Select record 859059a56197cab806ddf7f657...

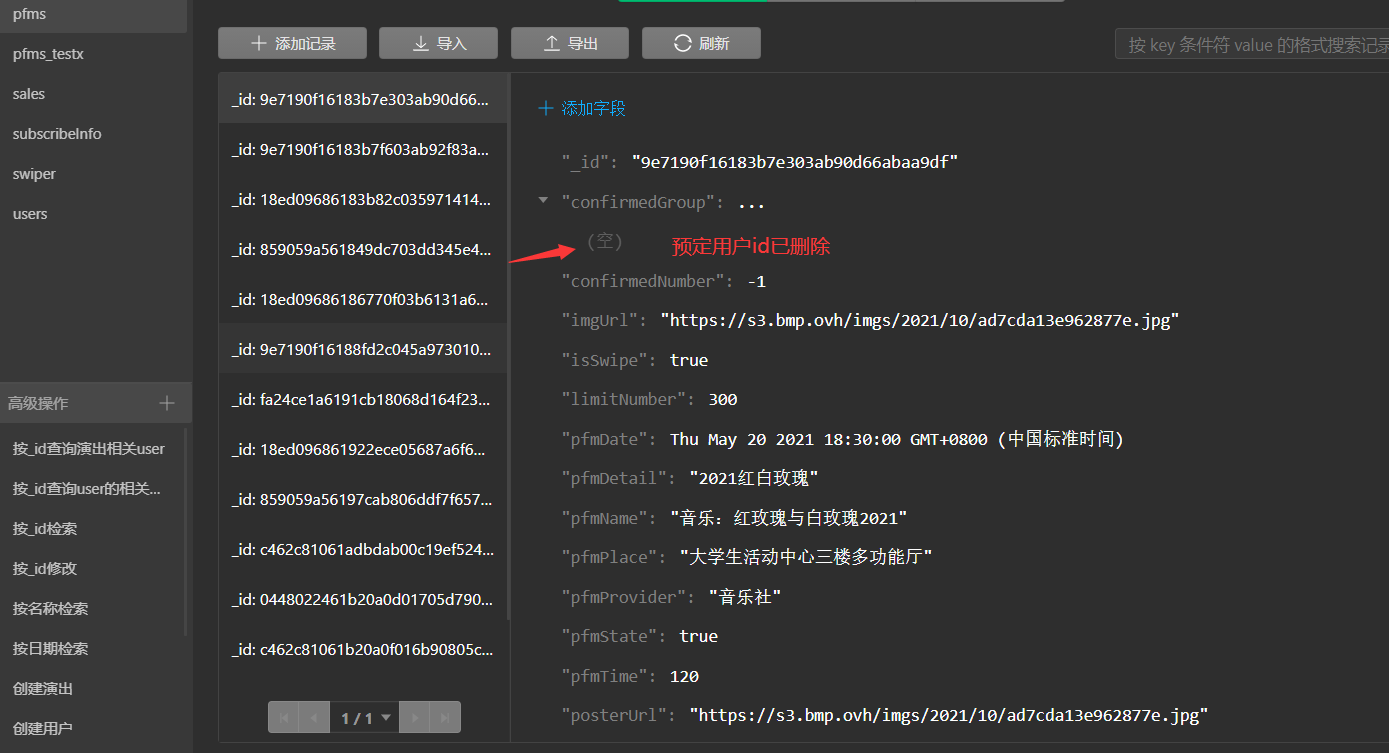[x=362, y=499]
